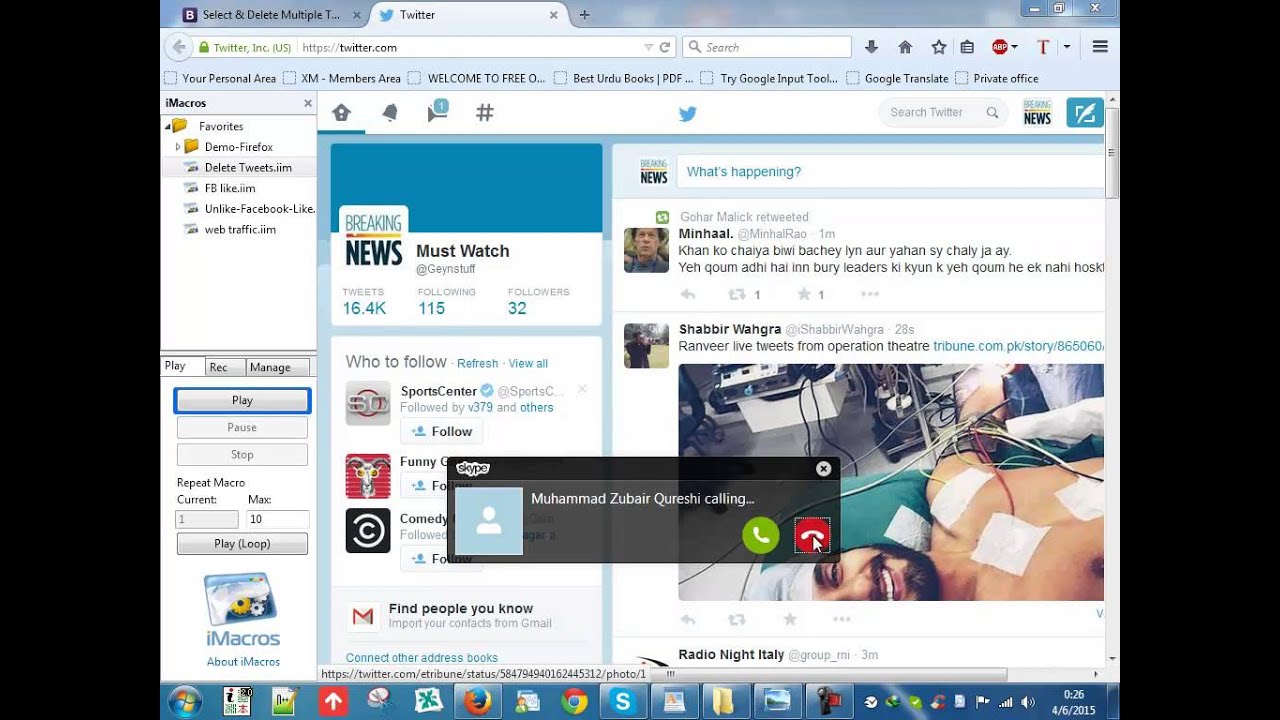Open Skype from the taskbar
The image size is (1280, 720).
[x=623, y=702]
